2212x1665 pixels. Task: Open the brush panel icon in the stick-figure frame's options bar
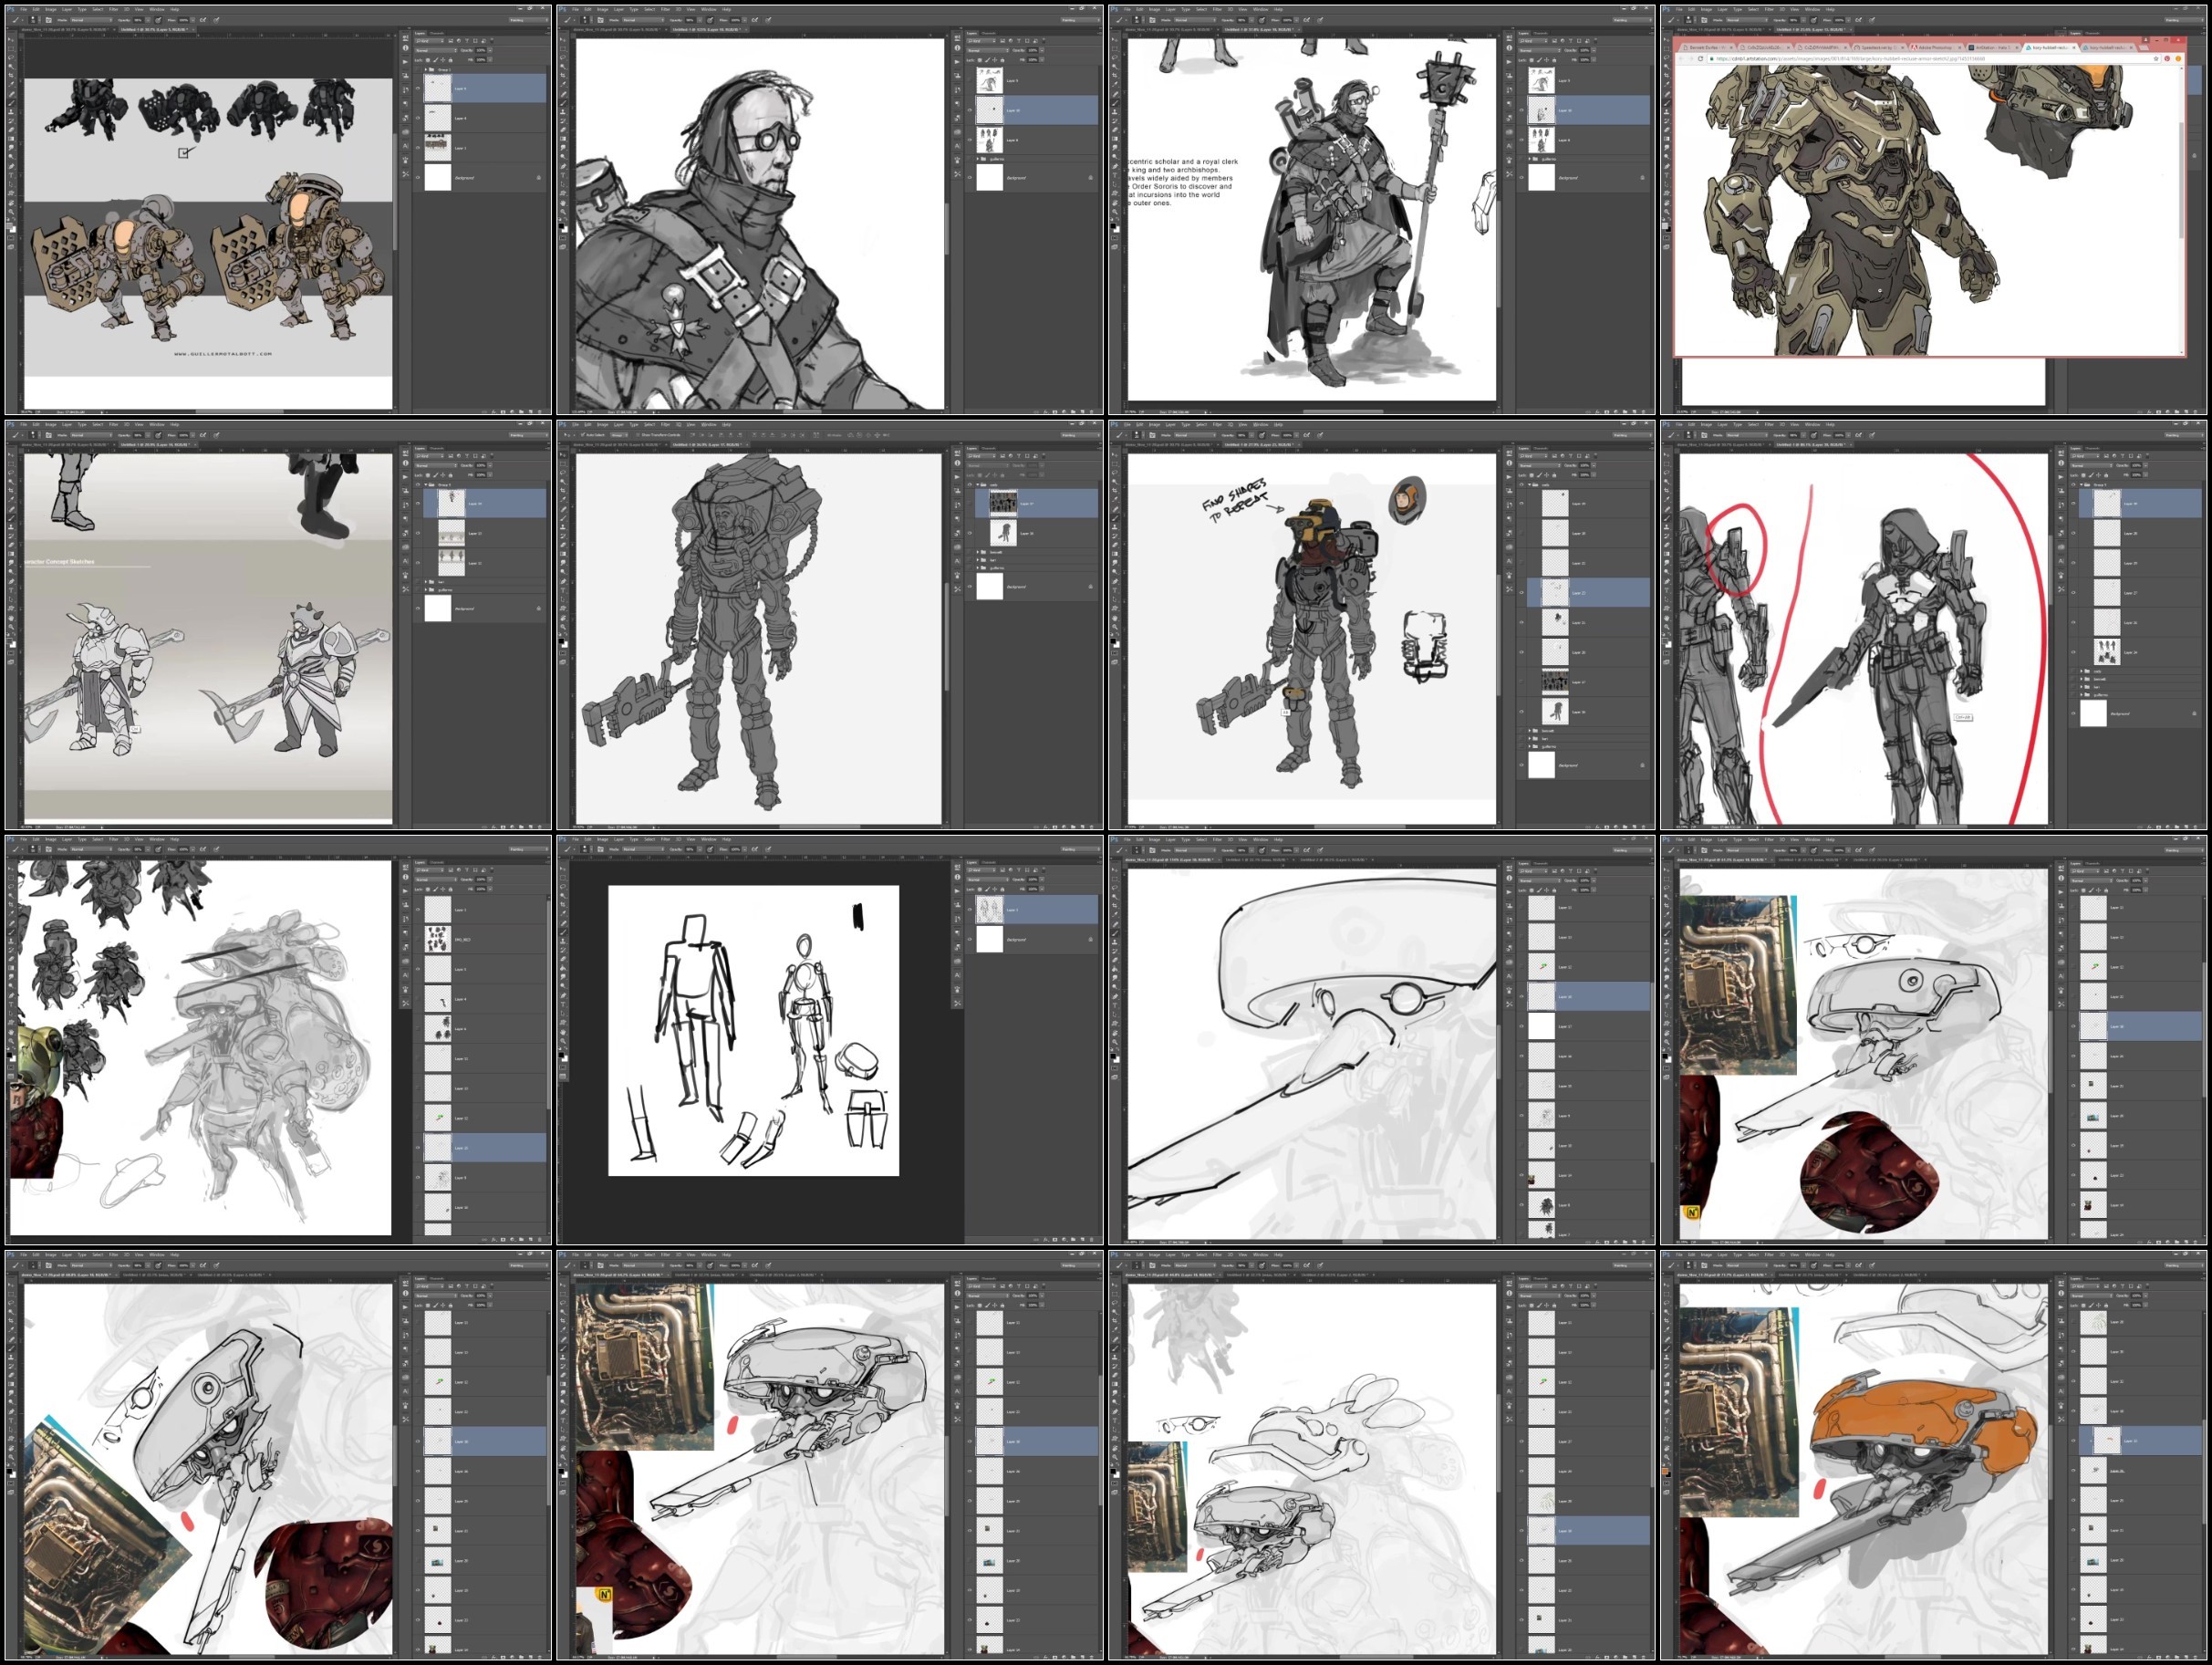(x=601, y=850)
